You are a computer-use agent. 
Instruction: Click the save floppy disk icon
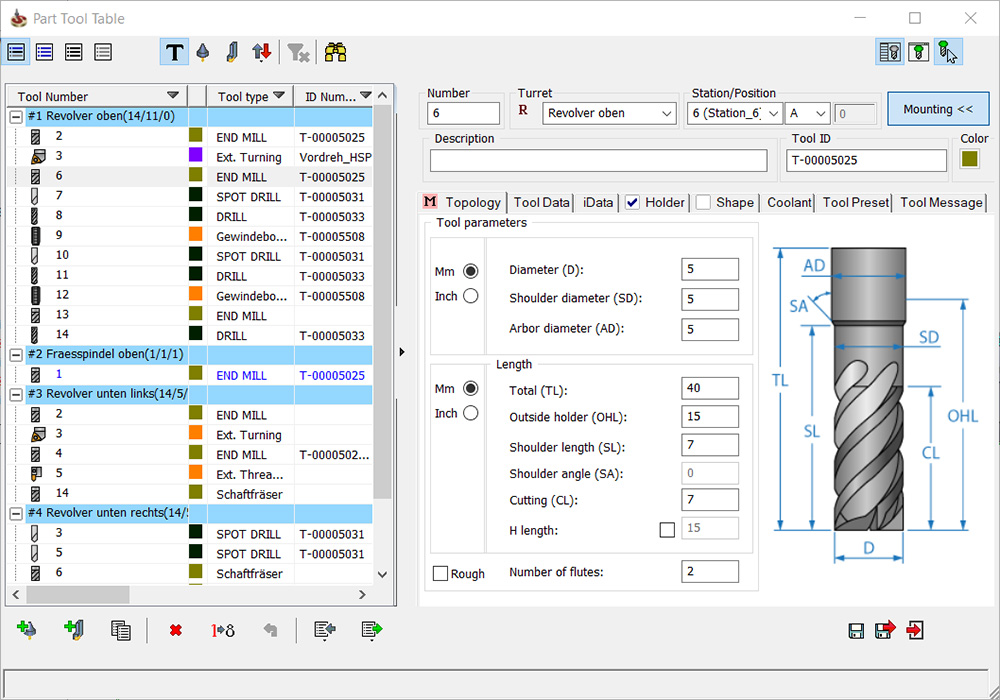(856, 631)
